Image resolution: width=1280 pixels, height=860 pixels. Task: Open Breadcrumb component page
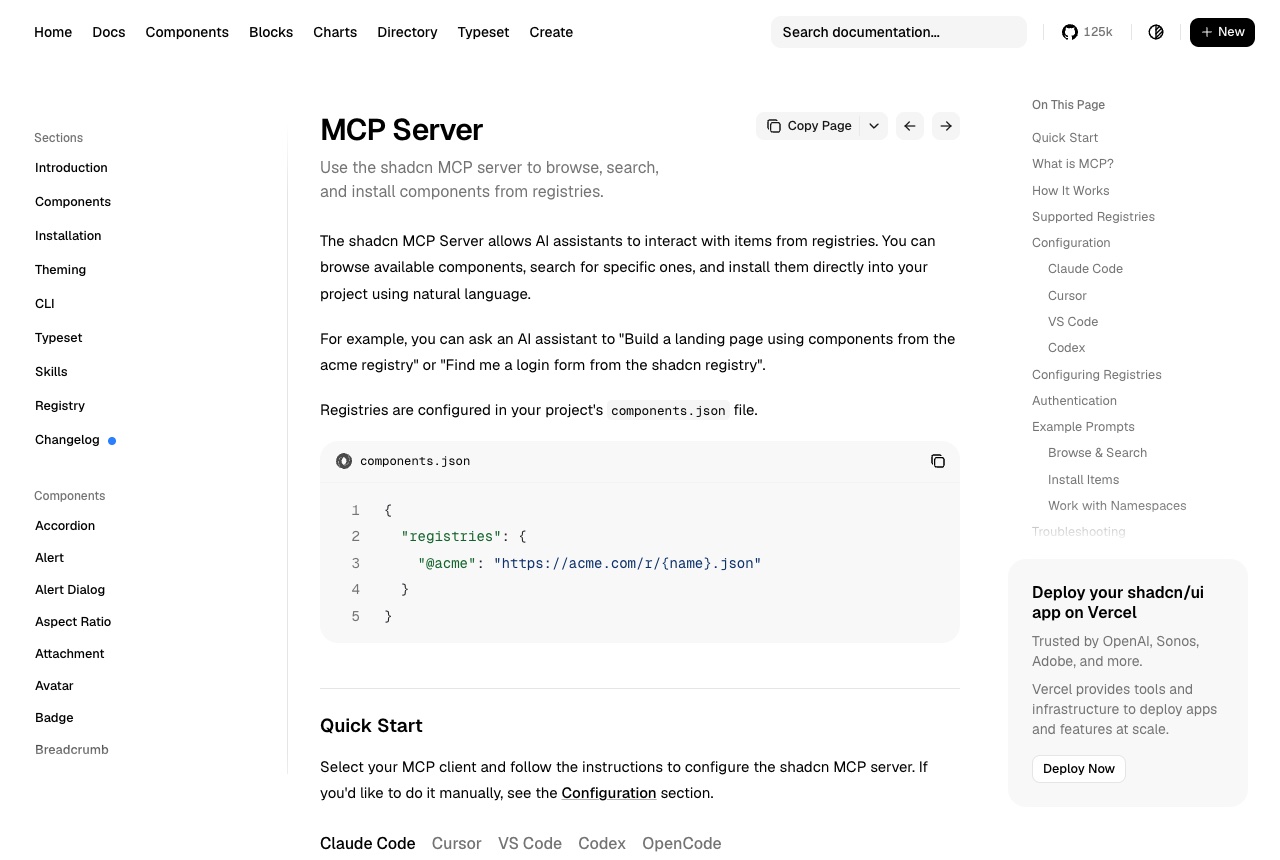pyautogui.click(x=72, y=750)
